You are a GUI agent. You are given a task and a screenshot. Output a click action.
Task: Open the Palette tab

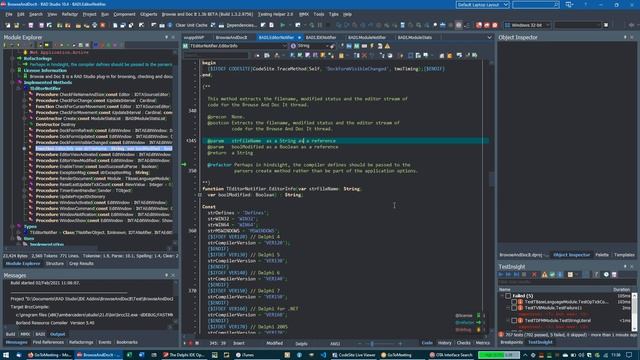[x=602, y=255]
